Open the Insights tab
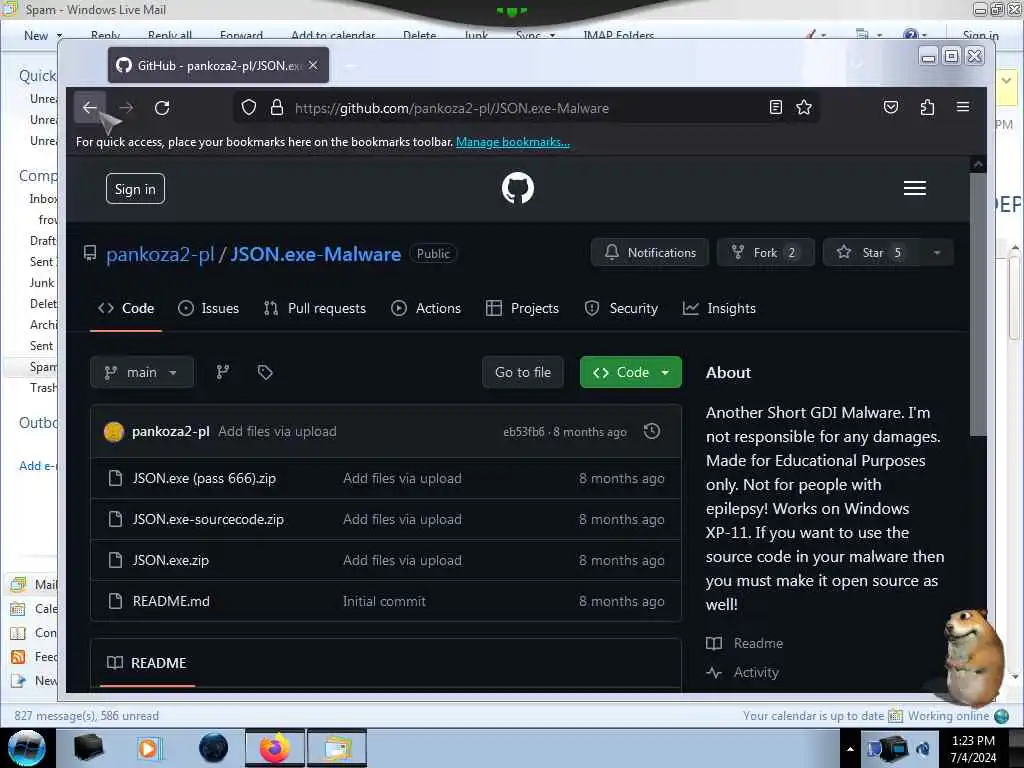This screenshot has height=768, width=1024. pyautogui.click(x=719, y=308)
